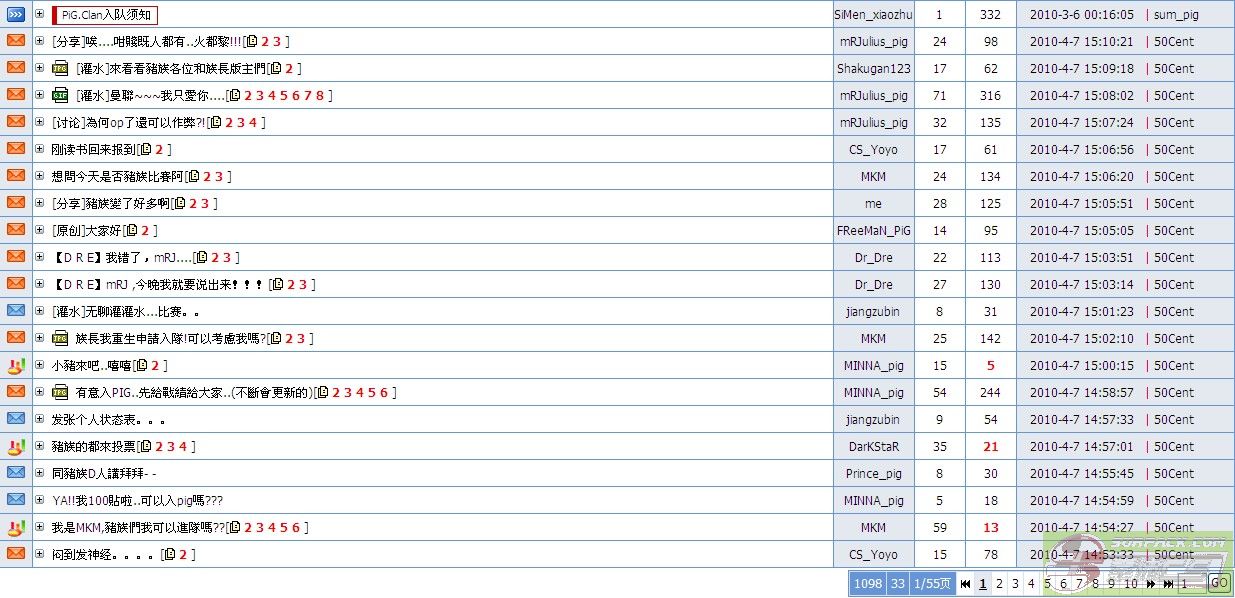Open page 8 of the 曼聯 thread
This screenshot has width=1235, height=598.
pyautogui.click(x=319, y=96)
